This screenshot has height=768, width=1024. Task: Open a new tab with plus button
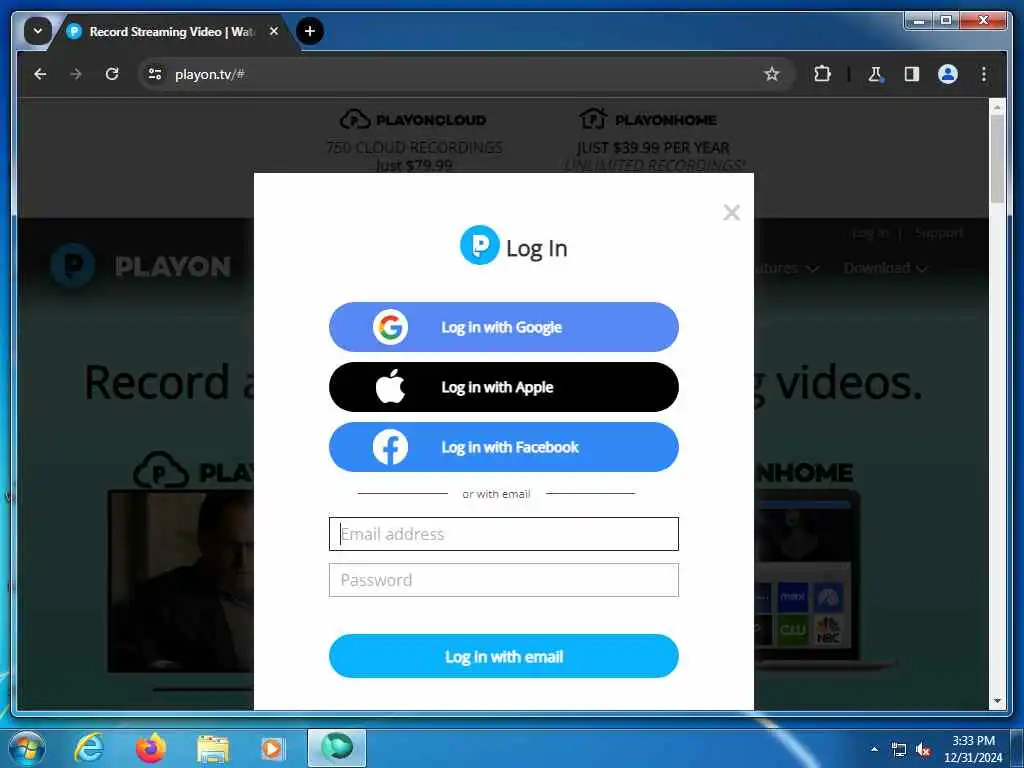tap(310, 31)
